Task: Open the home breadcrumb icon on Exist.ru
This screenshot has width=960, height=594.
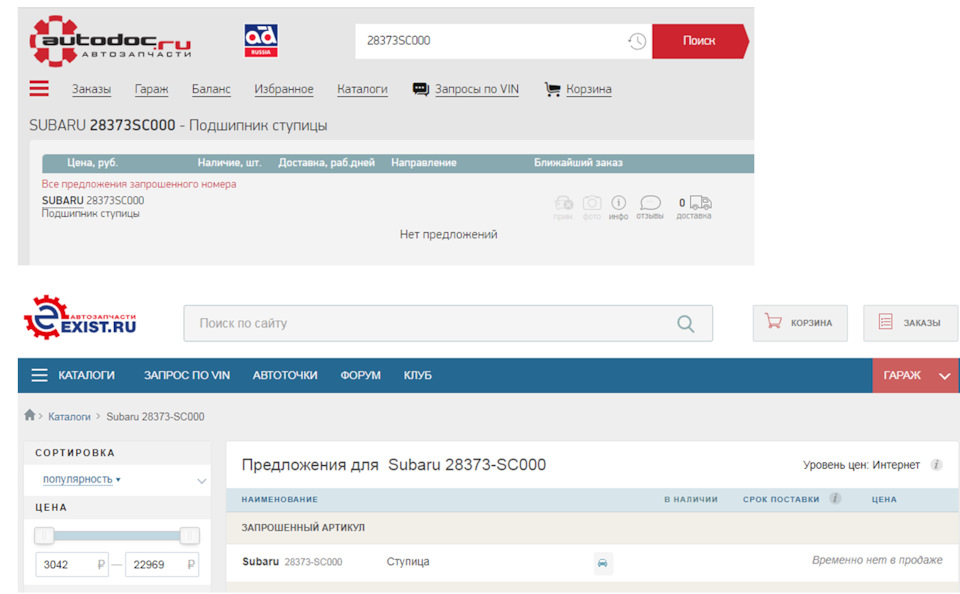Action: (x=28, y=416)
